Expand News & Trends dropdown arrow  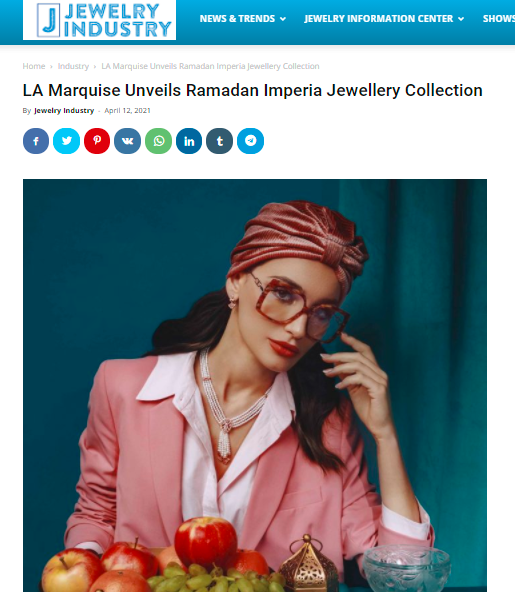(283, 19)
